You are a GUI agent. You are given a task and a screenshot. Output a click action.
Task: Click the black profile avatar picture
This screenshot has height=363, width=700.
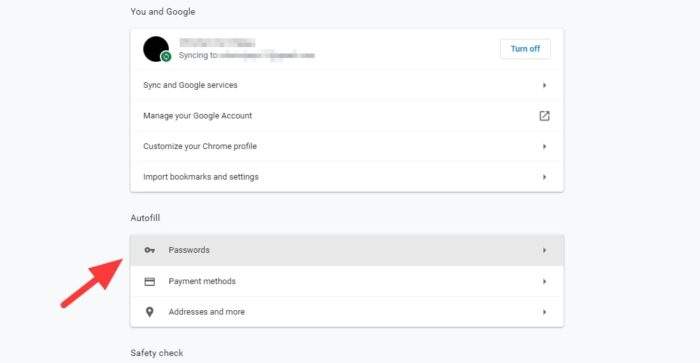coord(156,49)
